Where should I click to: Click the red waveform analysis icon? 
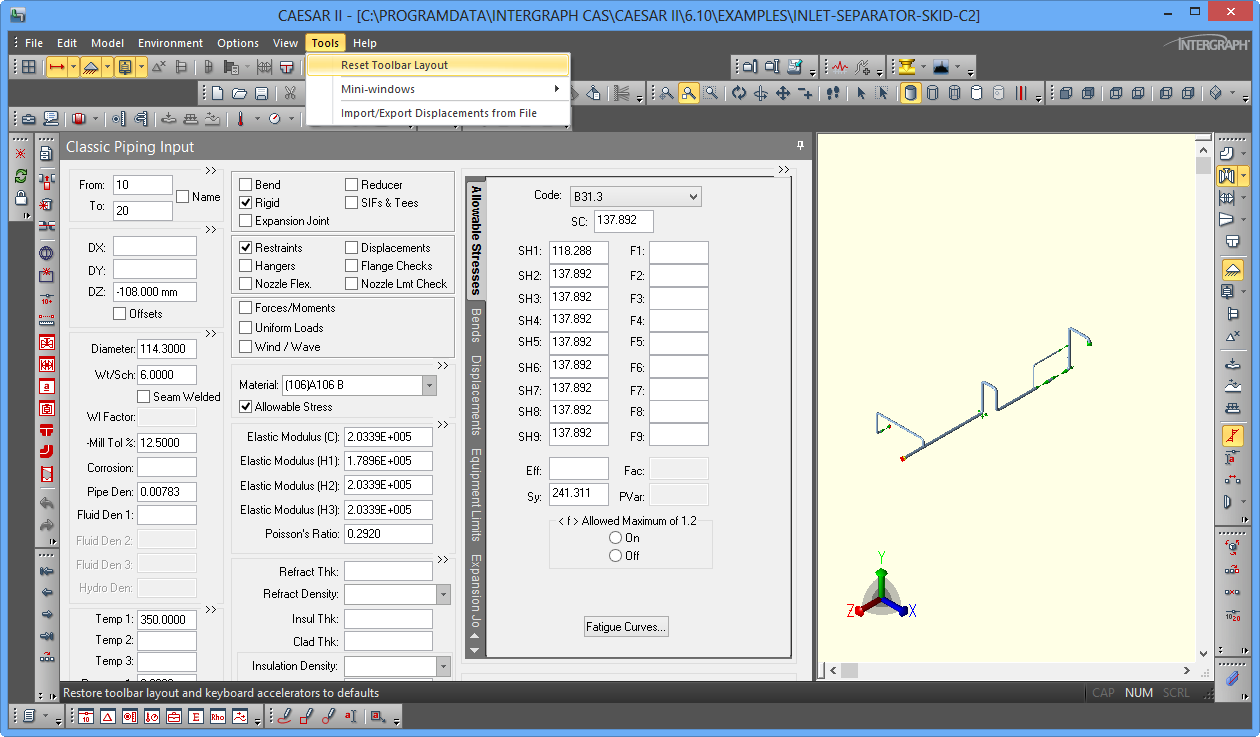840,67
